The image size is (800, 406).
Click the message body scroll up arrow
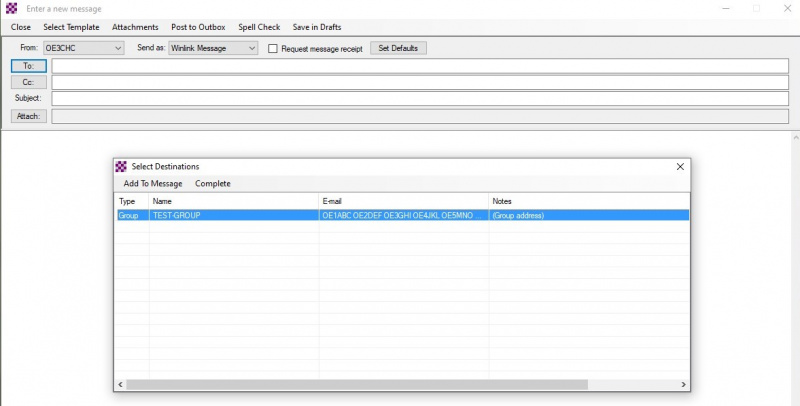796,137
